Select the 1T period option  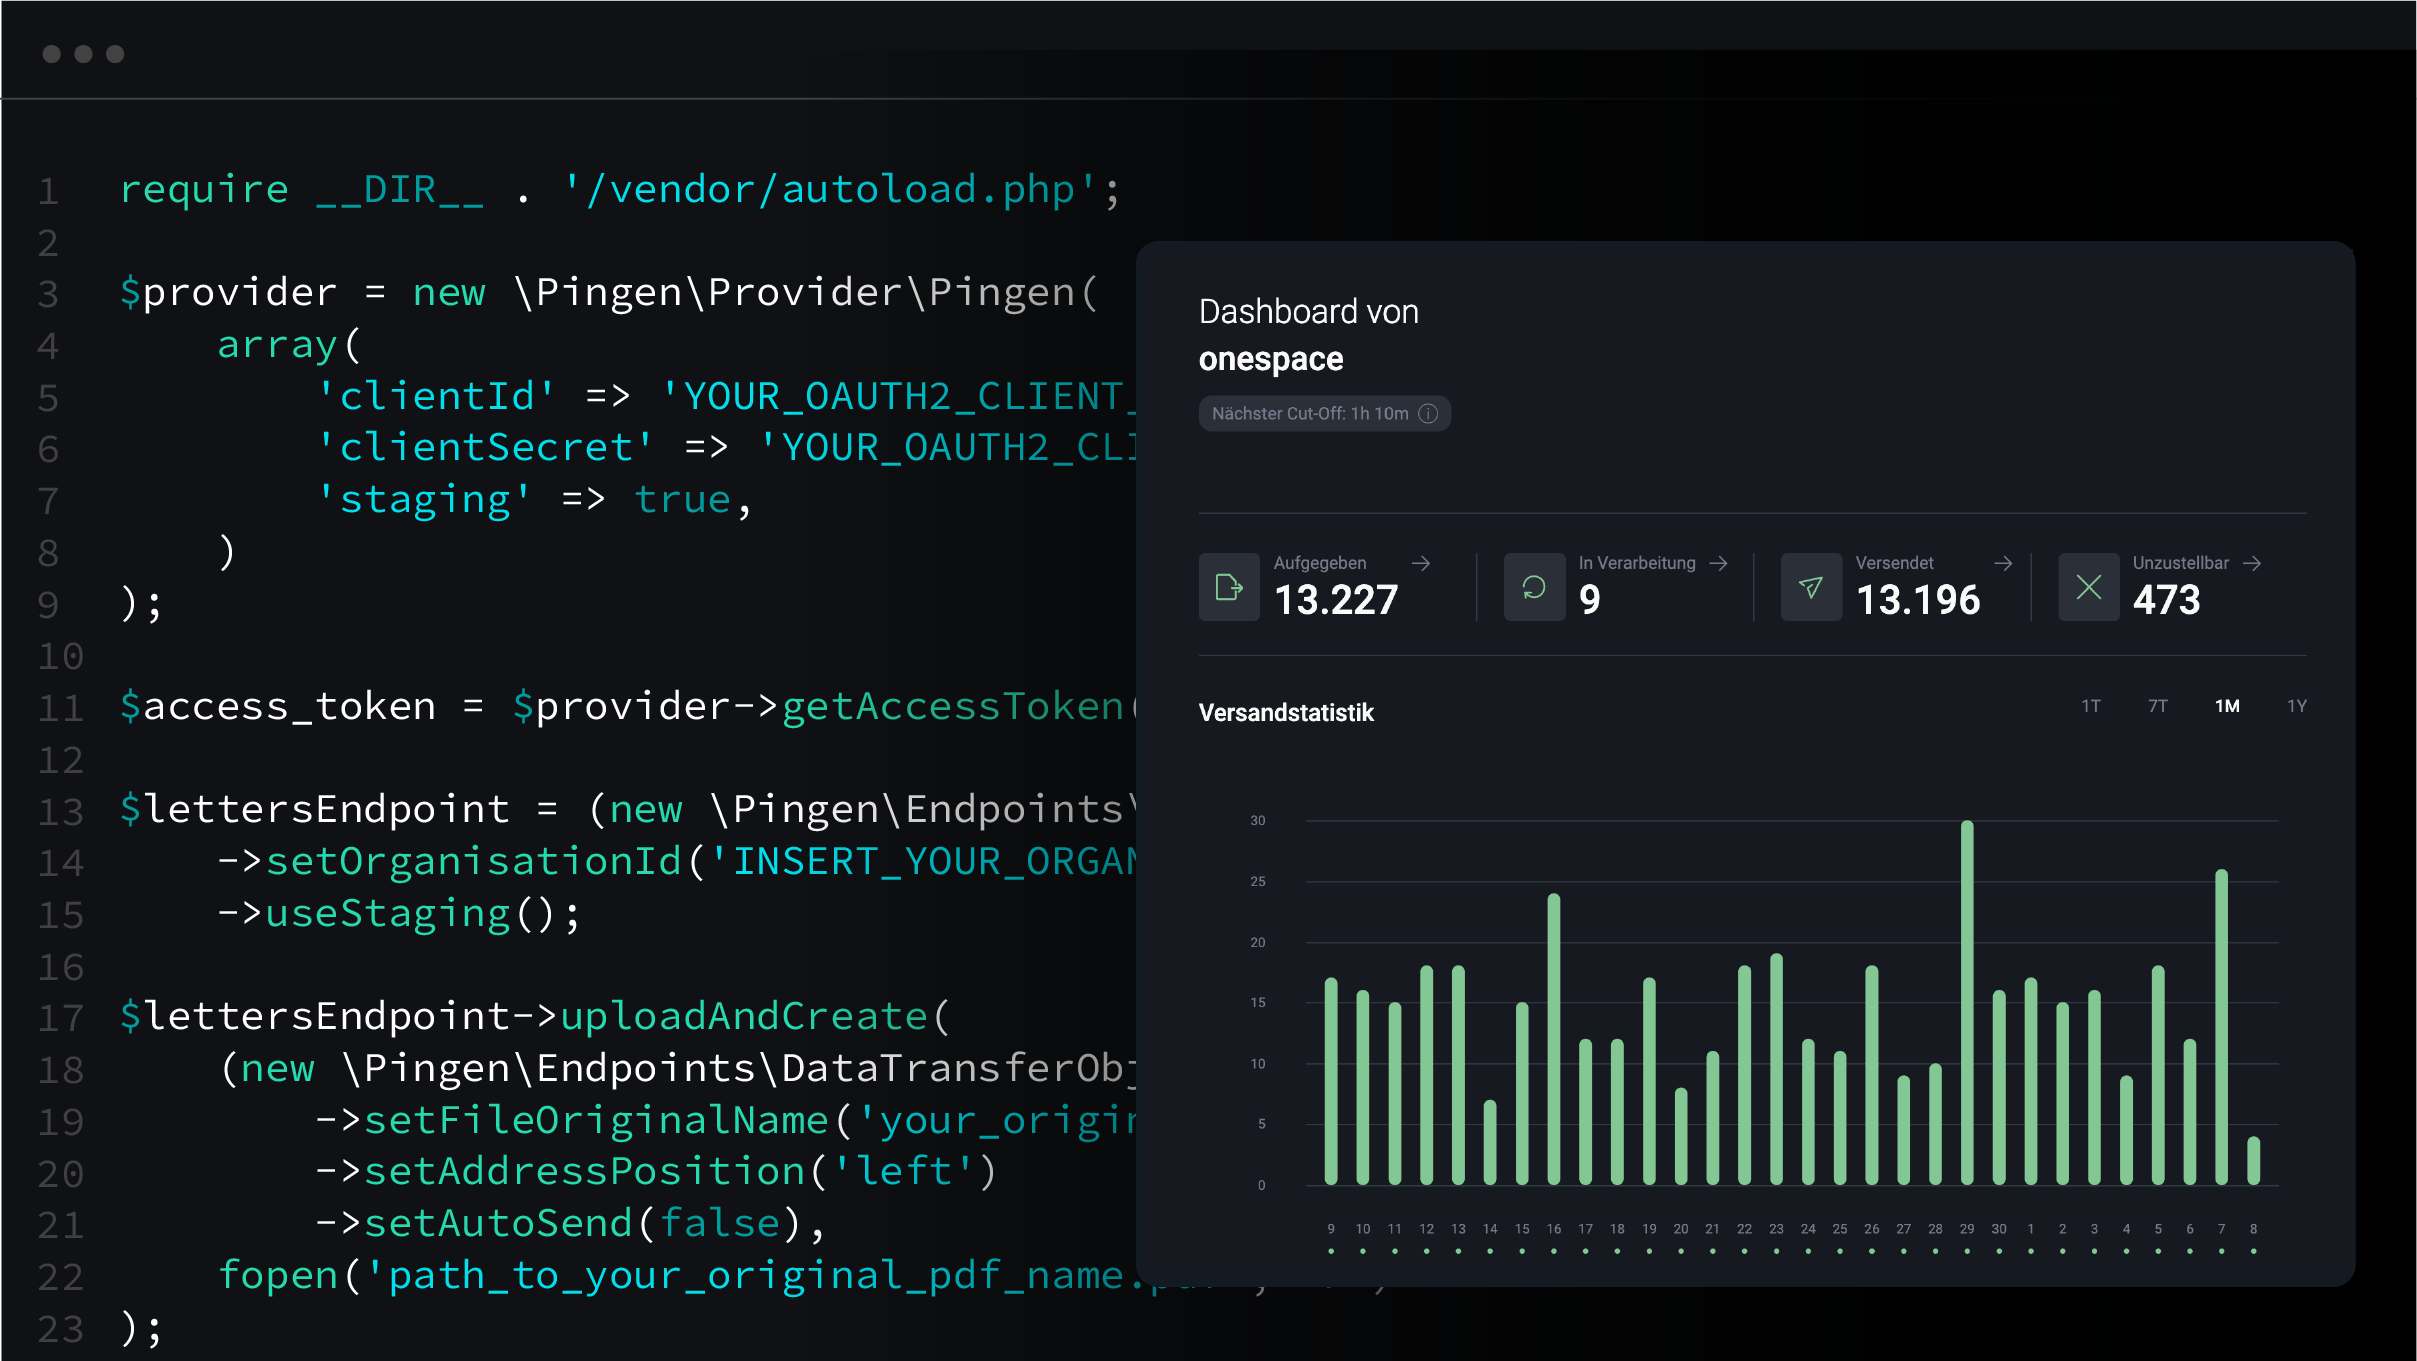tap(2090, 706)
